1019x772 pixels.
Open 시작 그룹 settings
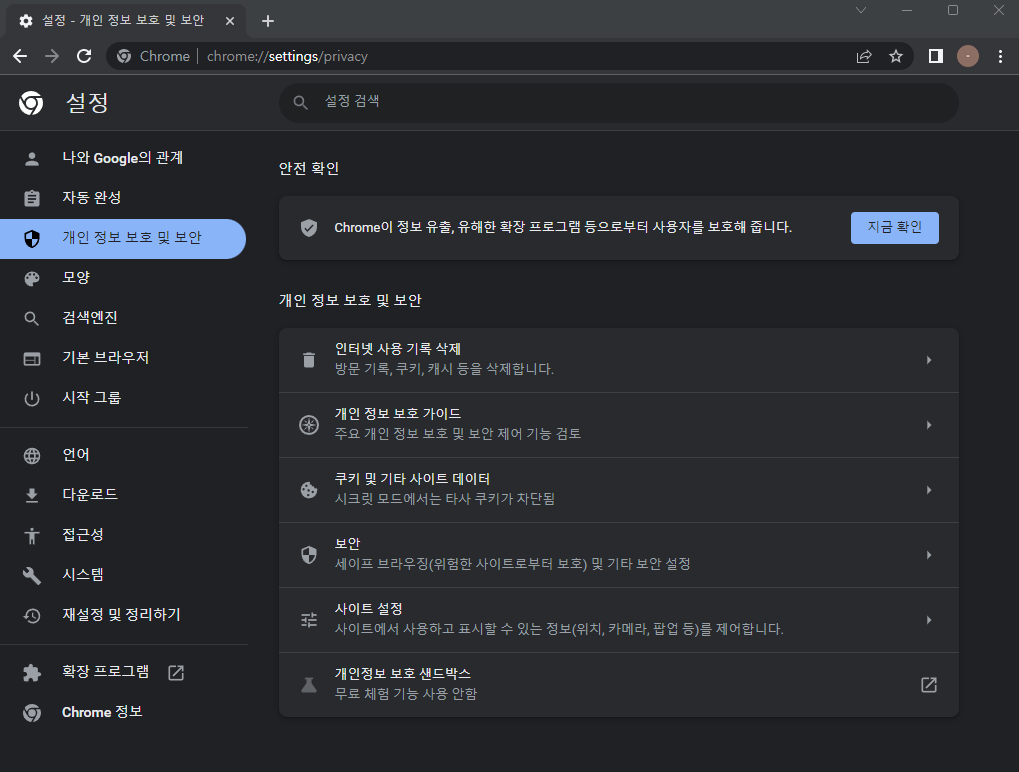tap(123, 398)
